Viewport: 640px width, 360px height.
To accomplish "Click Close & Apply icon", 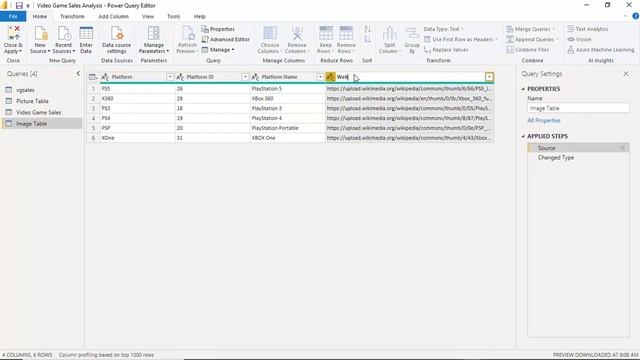I will pyautogui.click(x=13, y=33).
